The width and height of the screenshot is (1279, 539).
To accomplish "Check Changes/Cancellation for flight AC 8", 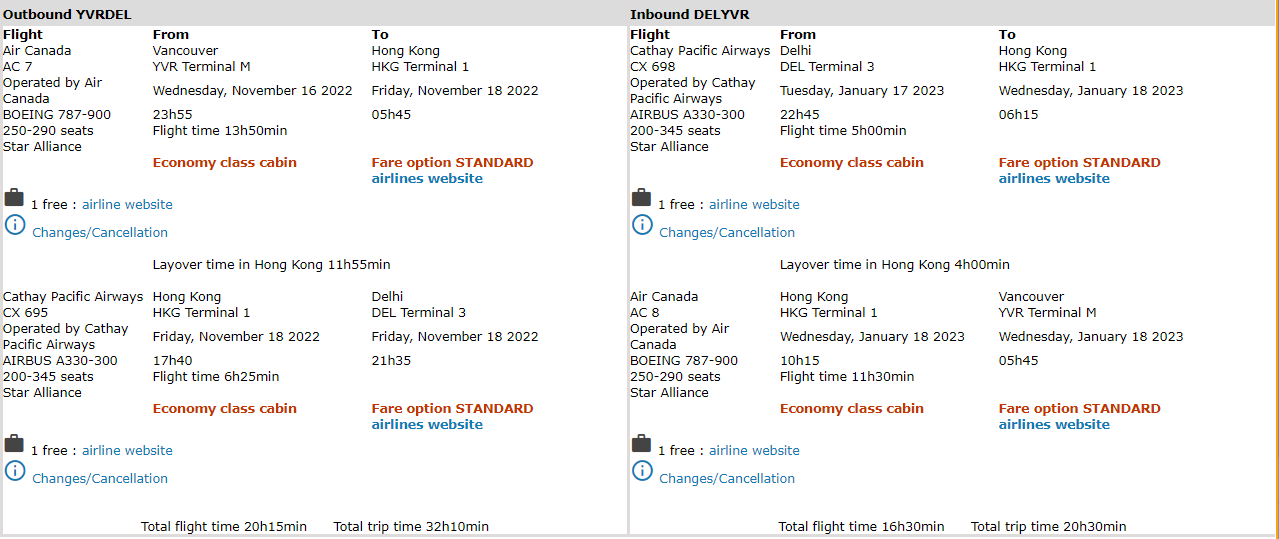I will [x=727, y=479].
